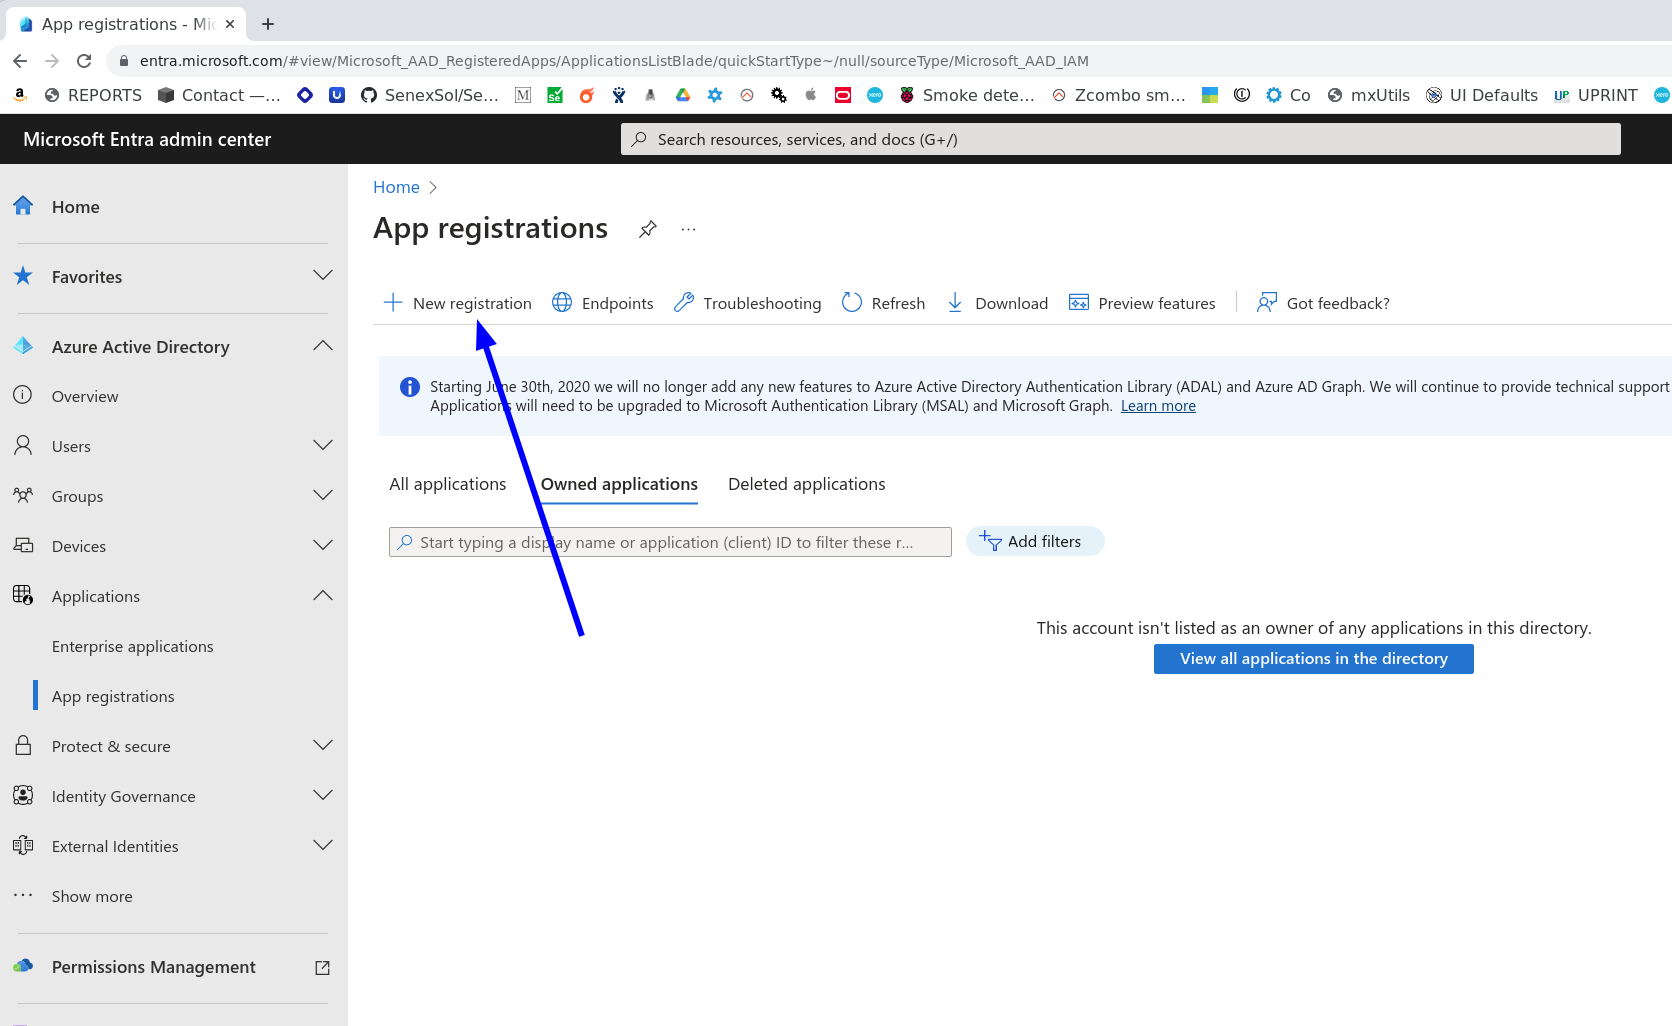Open the Learn more link
Viewport: 1672px width, 1026px height.
tap(1158, 406)
